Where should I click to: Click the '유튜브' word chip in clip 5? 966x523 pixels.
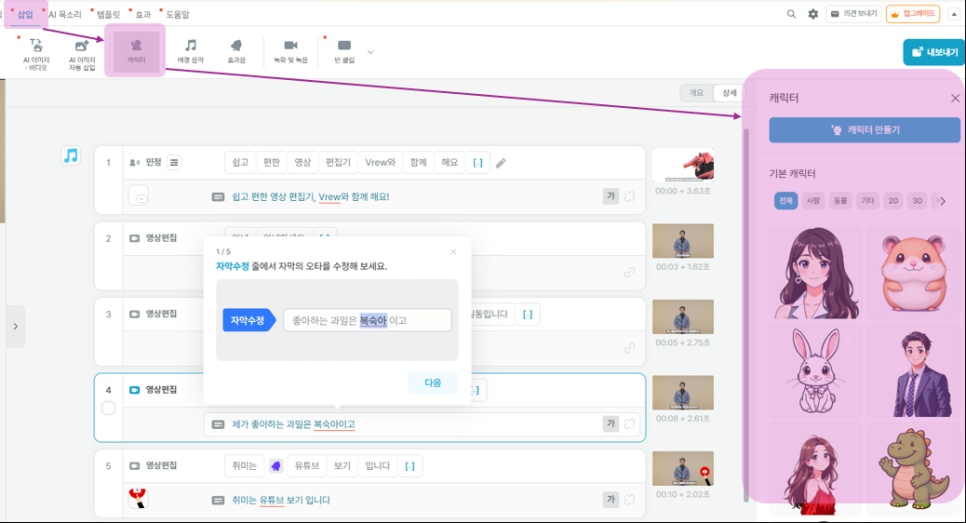[306, 466]
